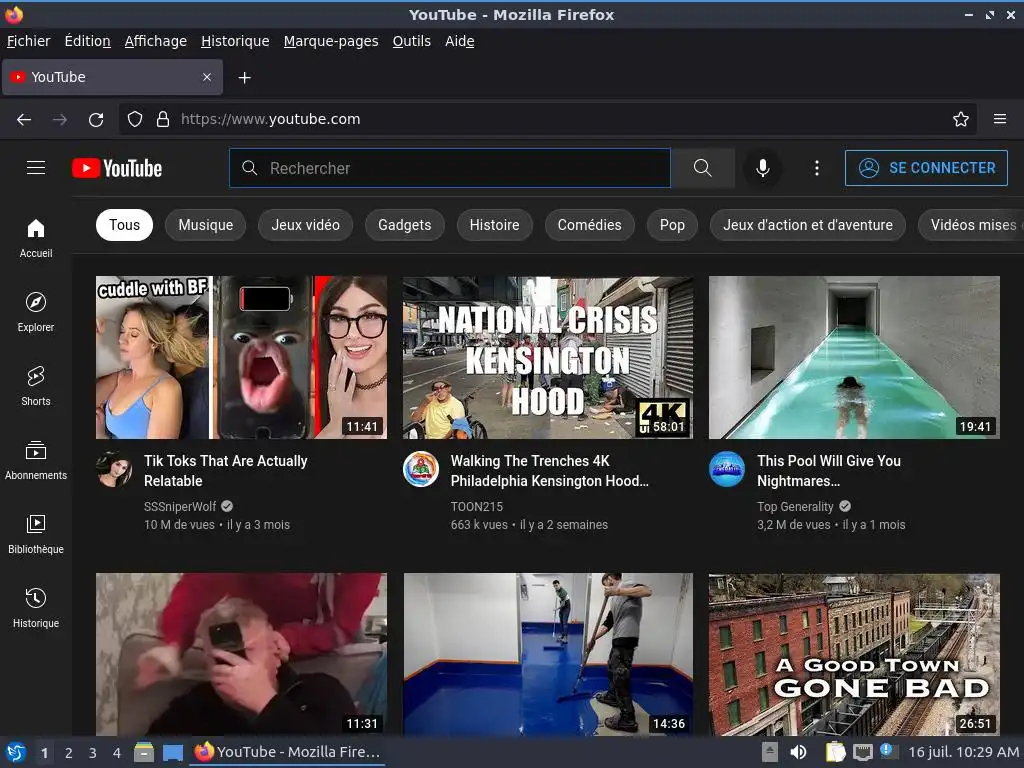The image size is (1024, 768).
Task: Open Firefox application menu button
Action: click(x=1000, y=119)
